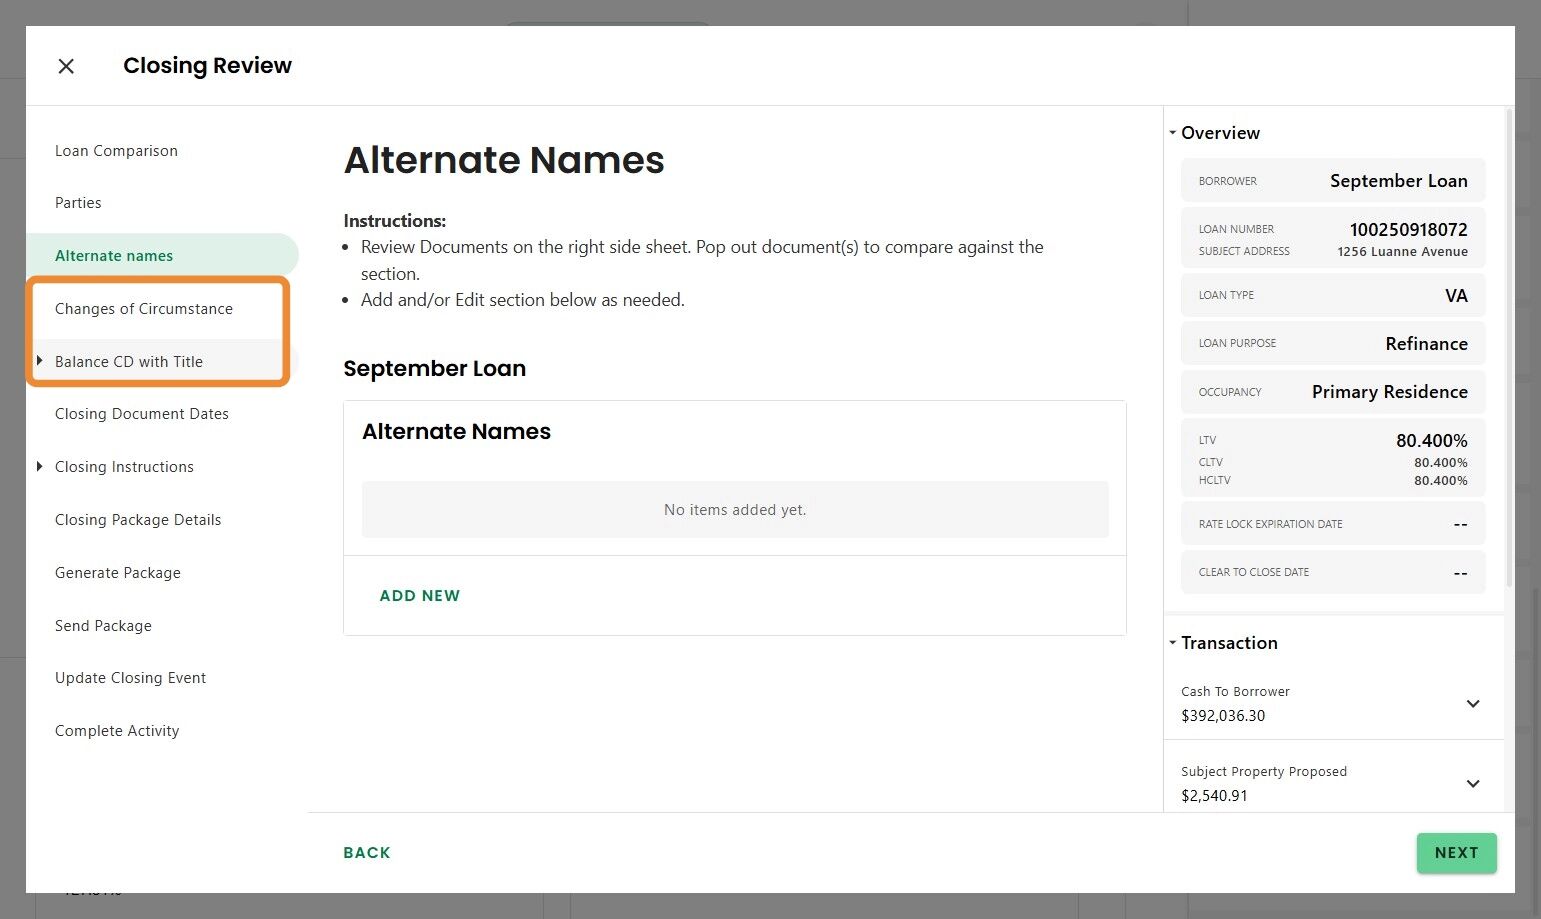Go to Parties step
The image size is (1541, 919).
tap(78, 203)
